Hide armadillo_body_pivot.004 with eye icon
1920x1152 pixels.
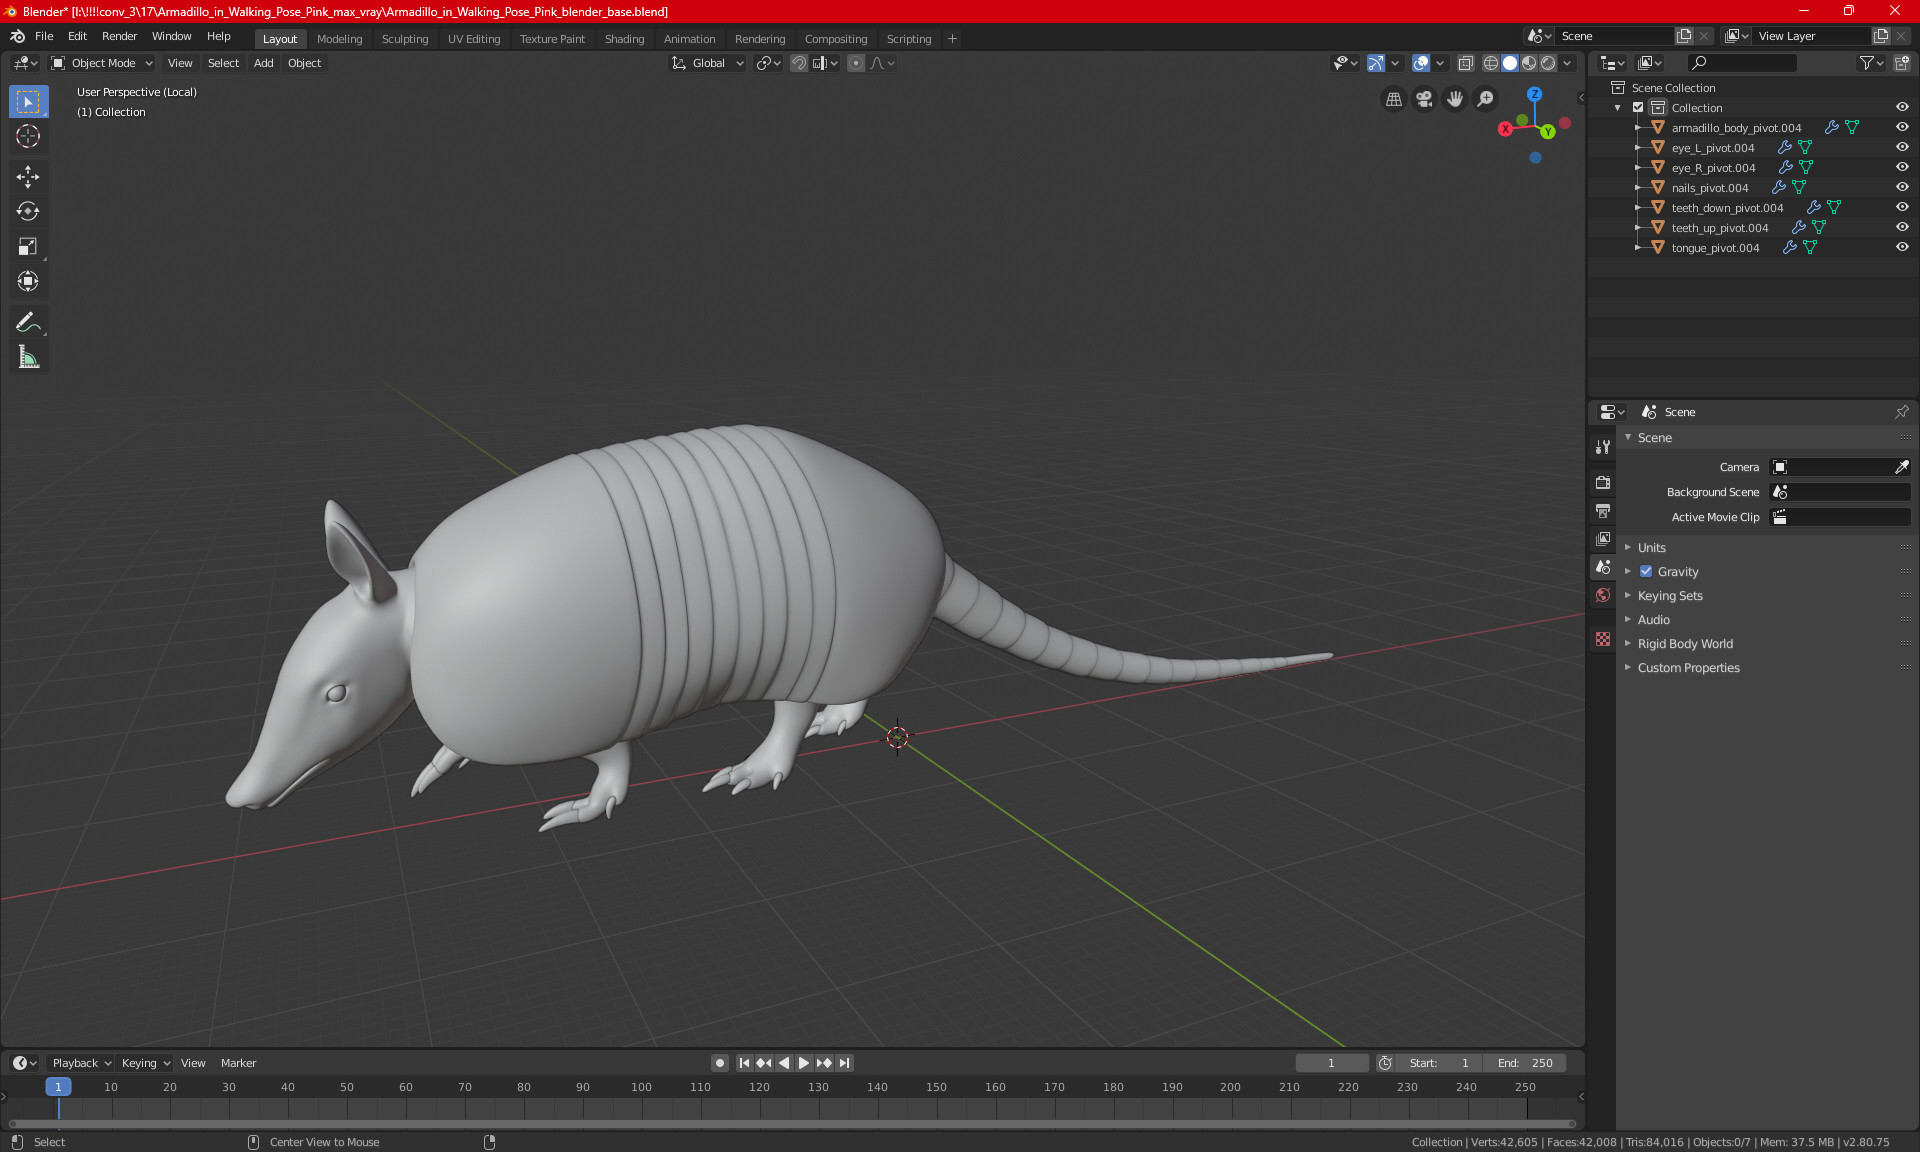point(1902,127)
